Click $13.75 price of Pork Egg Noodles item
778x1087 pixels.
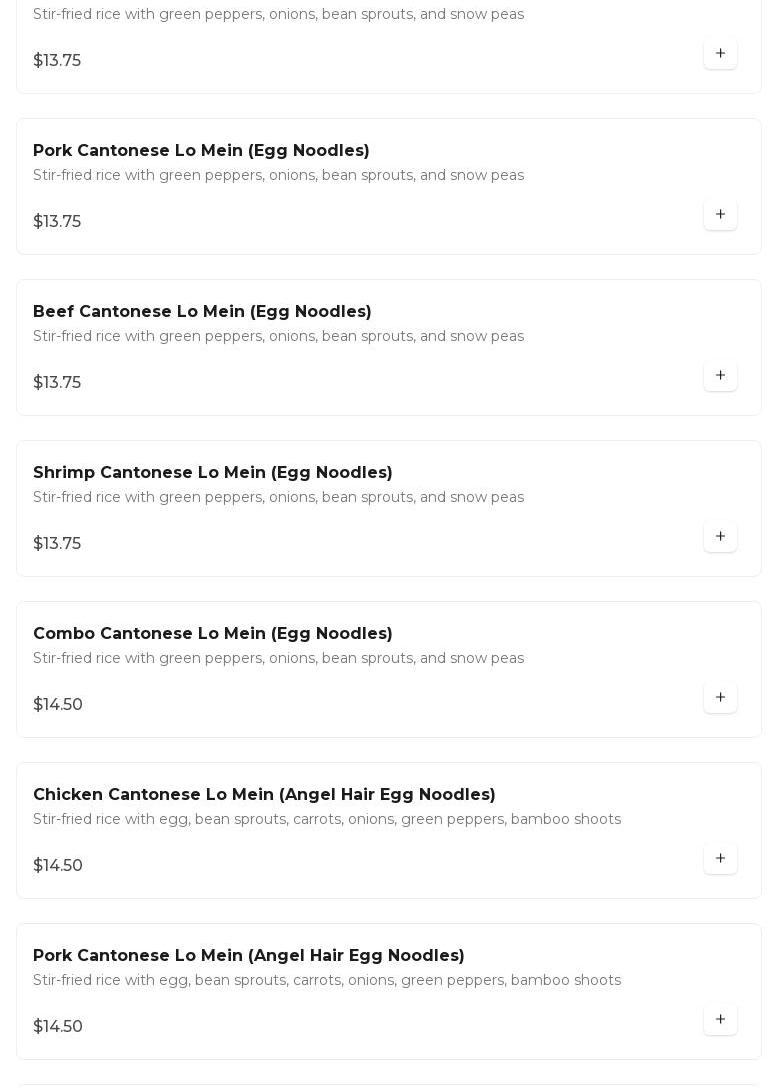point(57,221)
